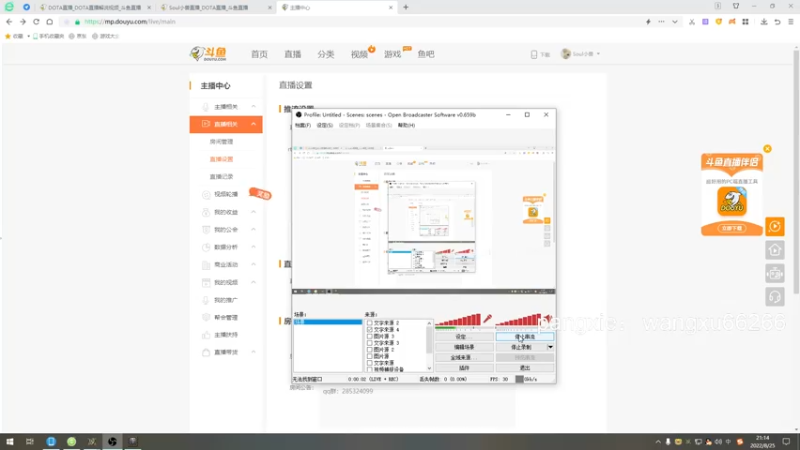Open the OBS 帮助(H) menu
The width and height of the screenshot is (800, 450).
point(407,125)
